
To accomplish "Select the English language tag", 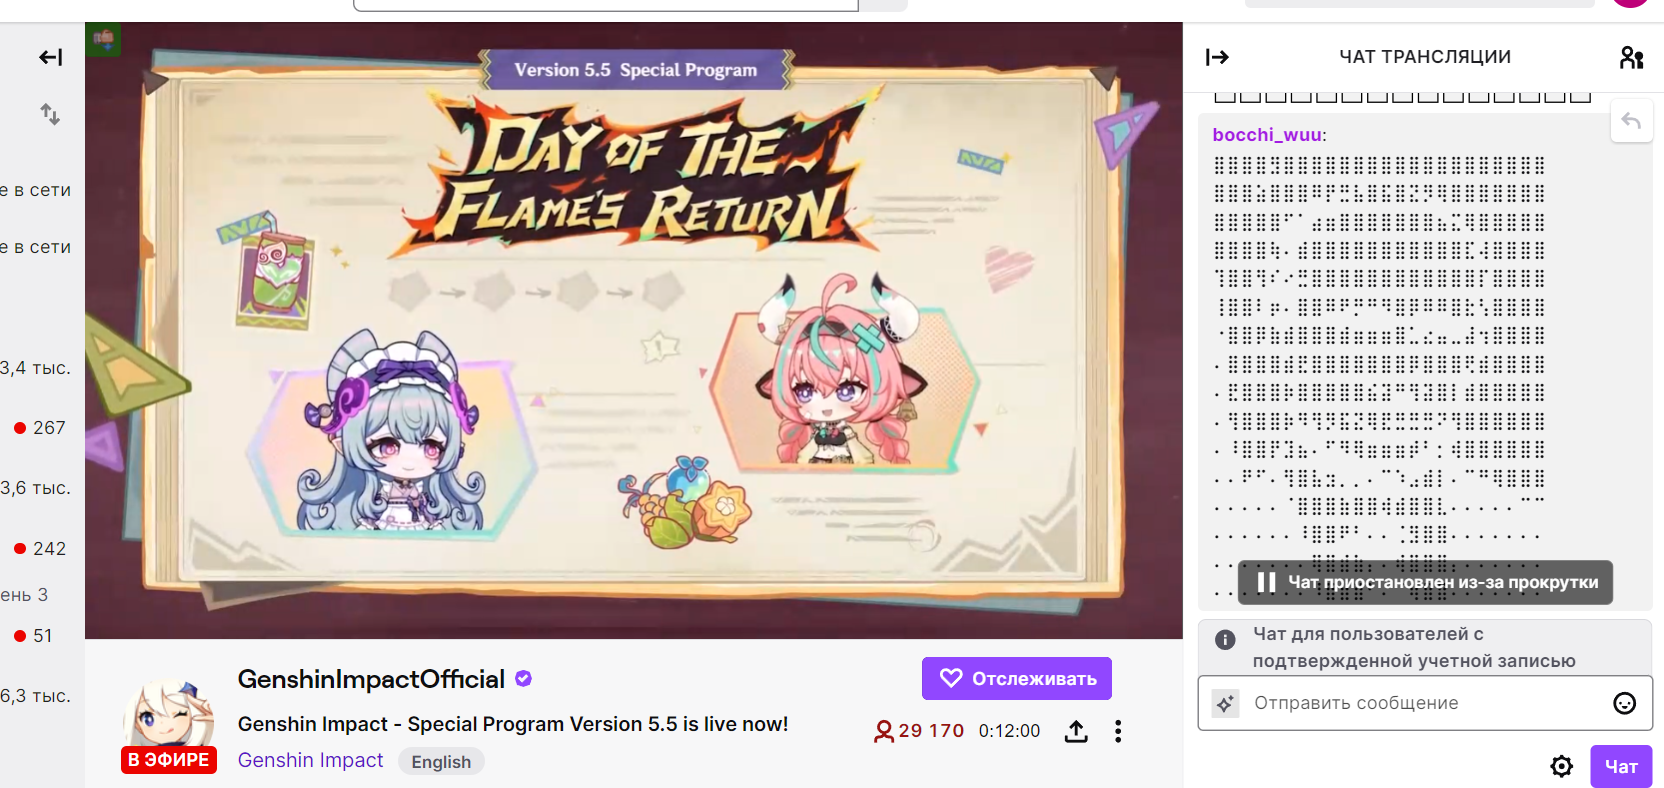I will (x=441, y=761).
